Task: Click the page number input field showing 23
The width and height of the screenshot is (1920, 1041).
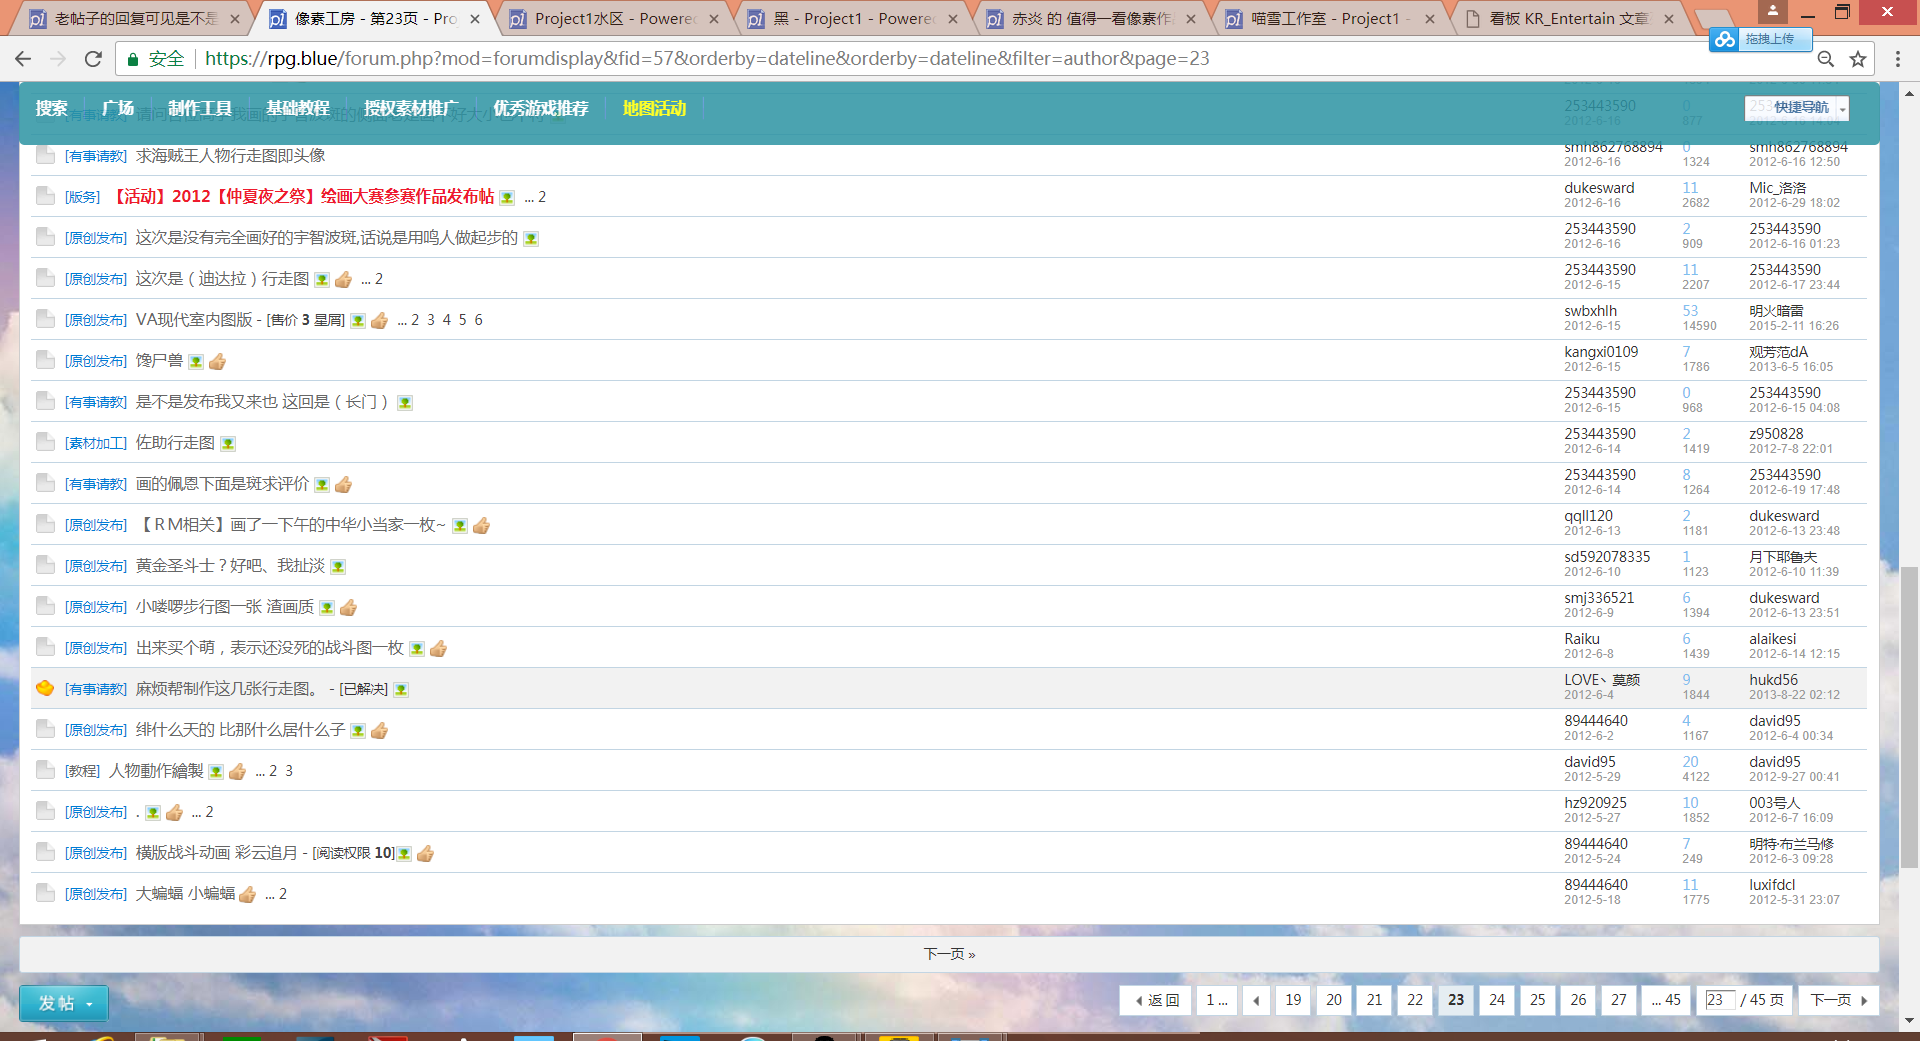Action: click(x=1719, y=1000)
